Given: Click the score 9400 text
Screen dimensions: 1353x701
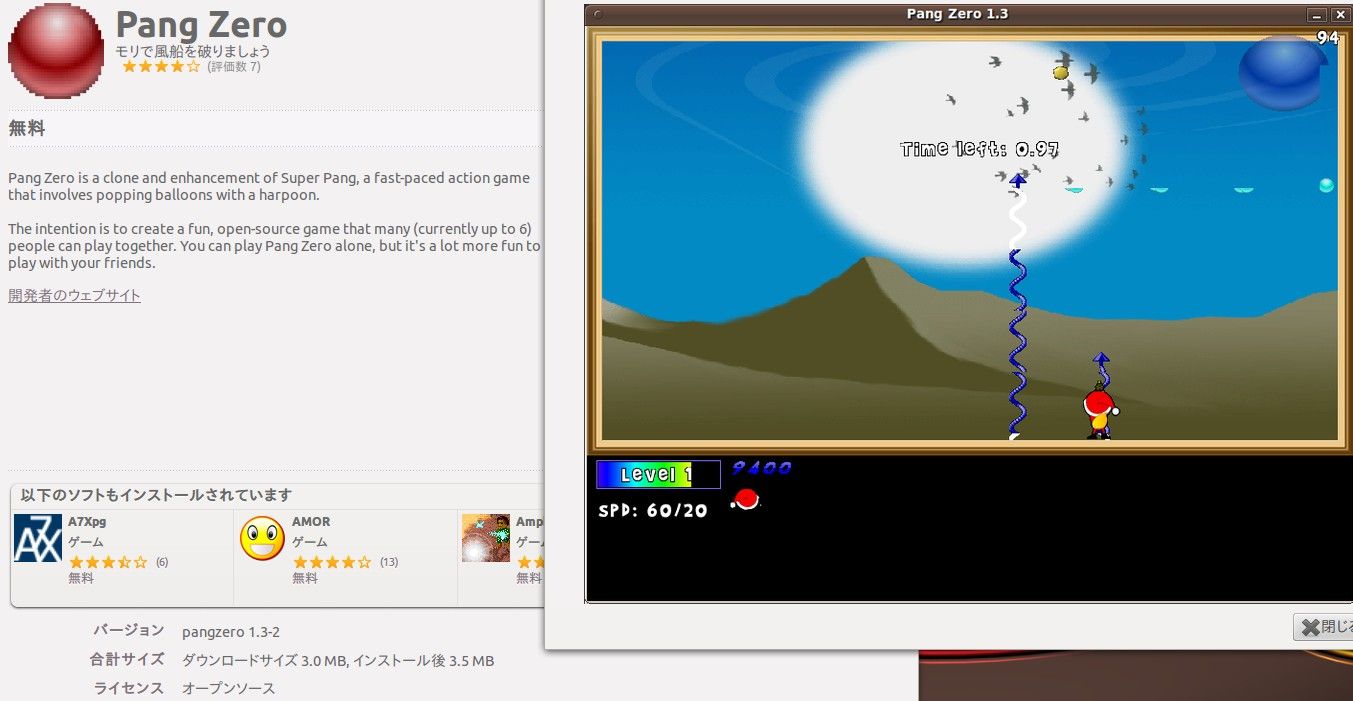Looking at the screenshot, I should [x=762, y=467].
